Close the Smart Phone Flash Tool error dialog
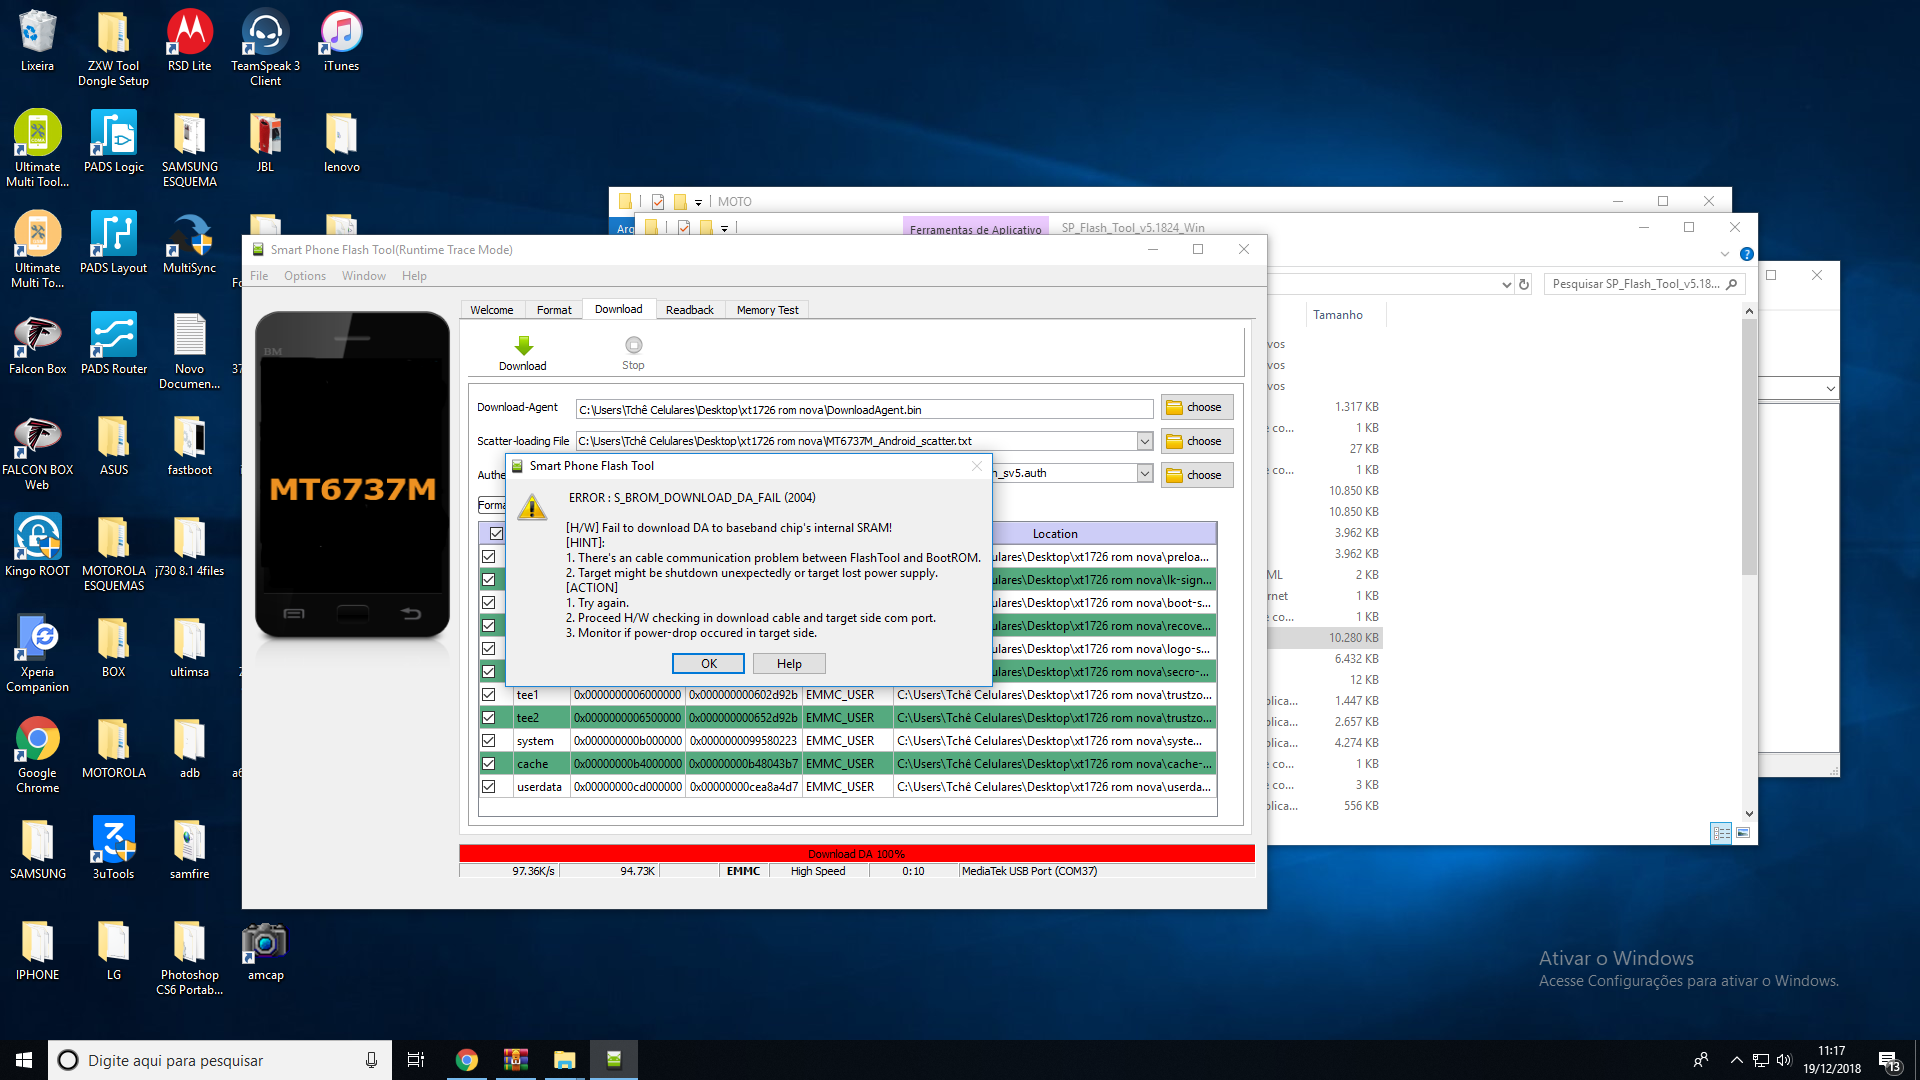The width and height of the screenshot is (1920, 1080). pyautogui.click(x=977, y=466)
